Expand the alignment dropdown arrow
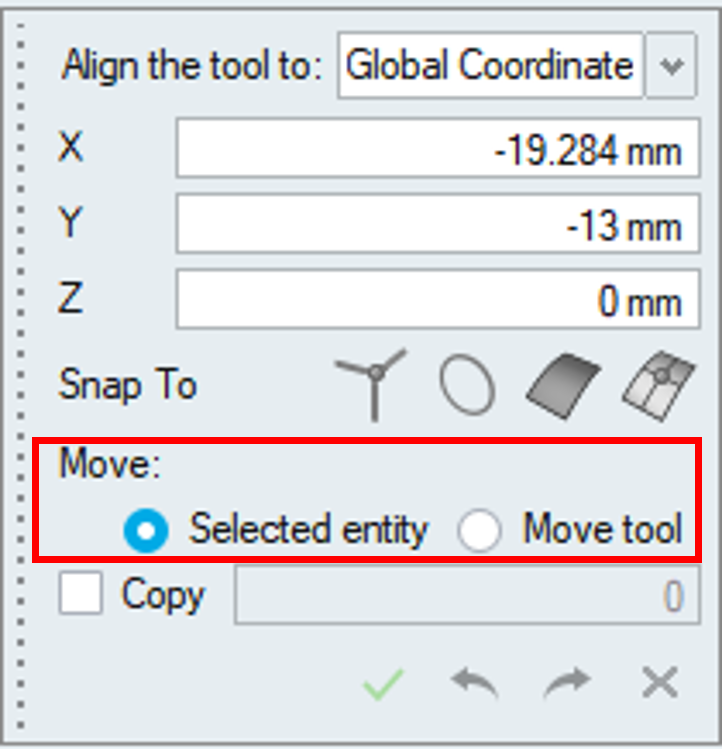The image size is (722, 749). click(672, 67)
